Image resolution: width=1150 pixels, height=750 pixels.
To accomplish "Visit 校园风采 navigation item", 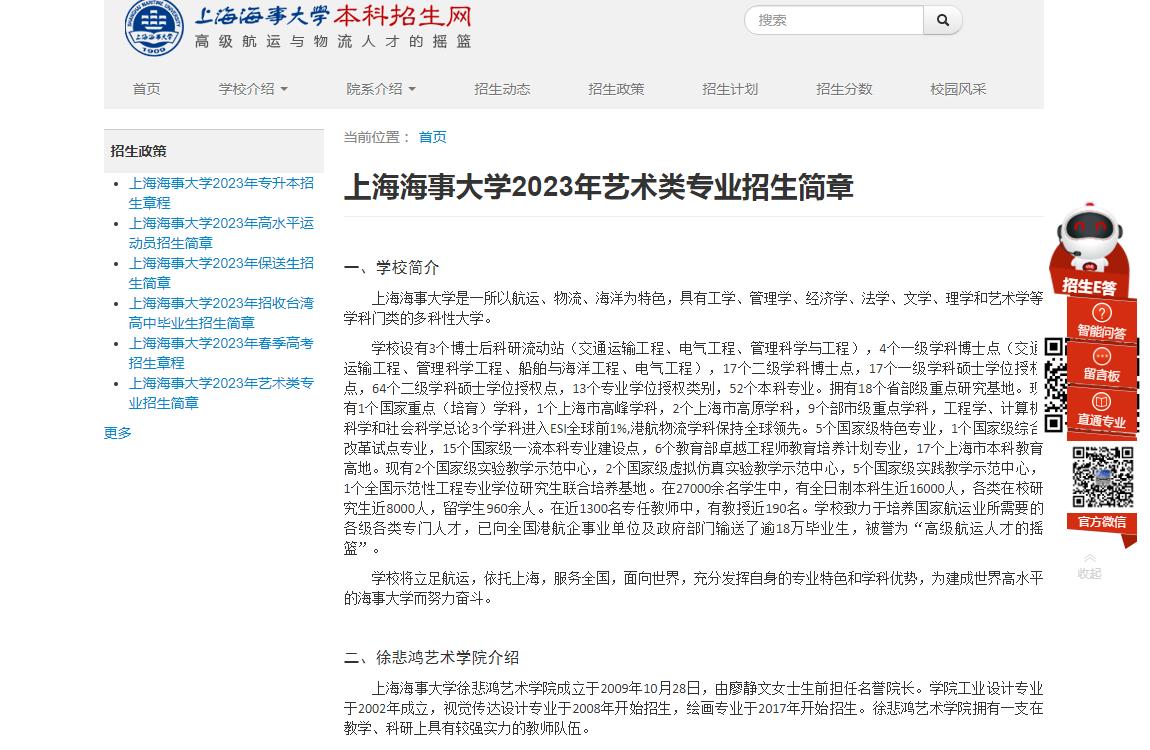I will coord(958,89).
